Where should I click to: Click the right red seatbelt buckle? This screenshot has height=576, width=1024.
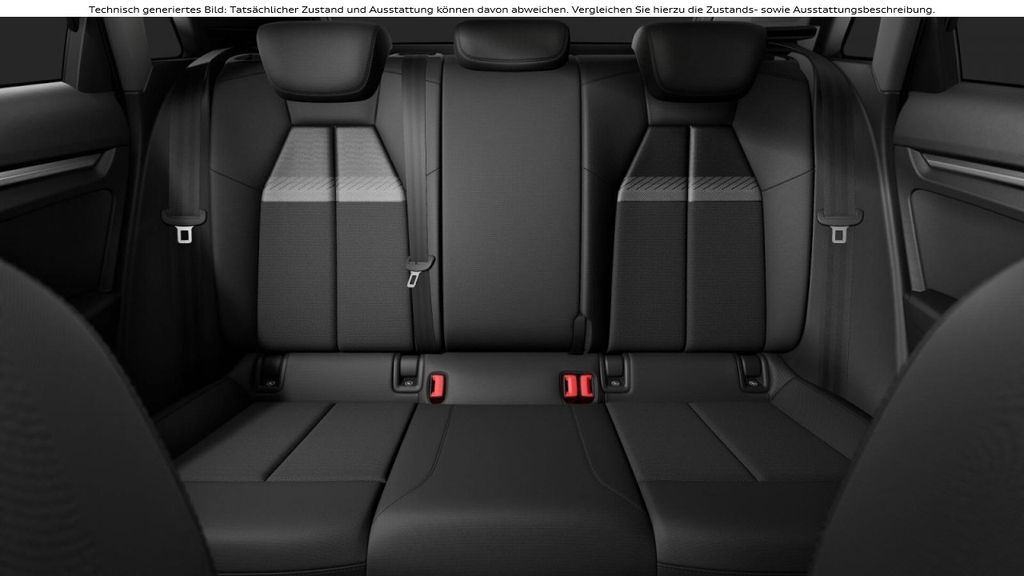click(572, 383)
